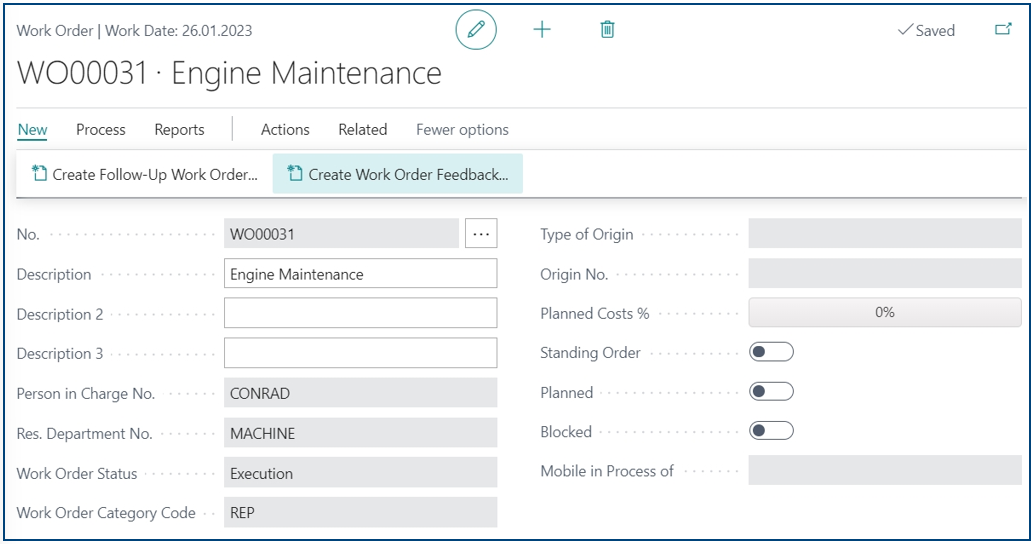Click the Res. Department No. label

(84, 433)
